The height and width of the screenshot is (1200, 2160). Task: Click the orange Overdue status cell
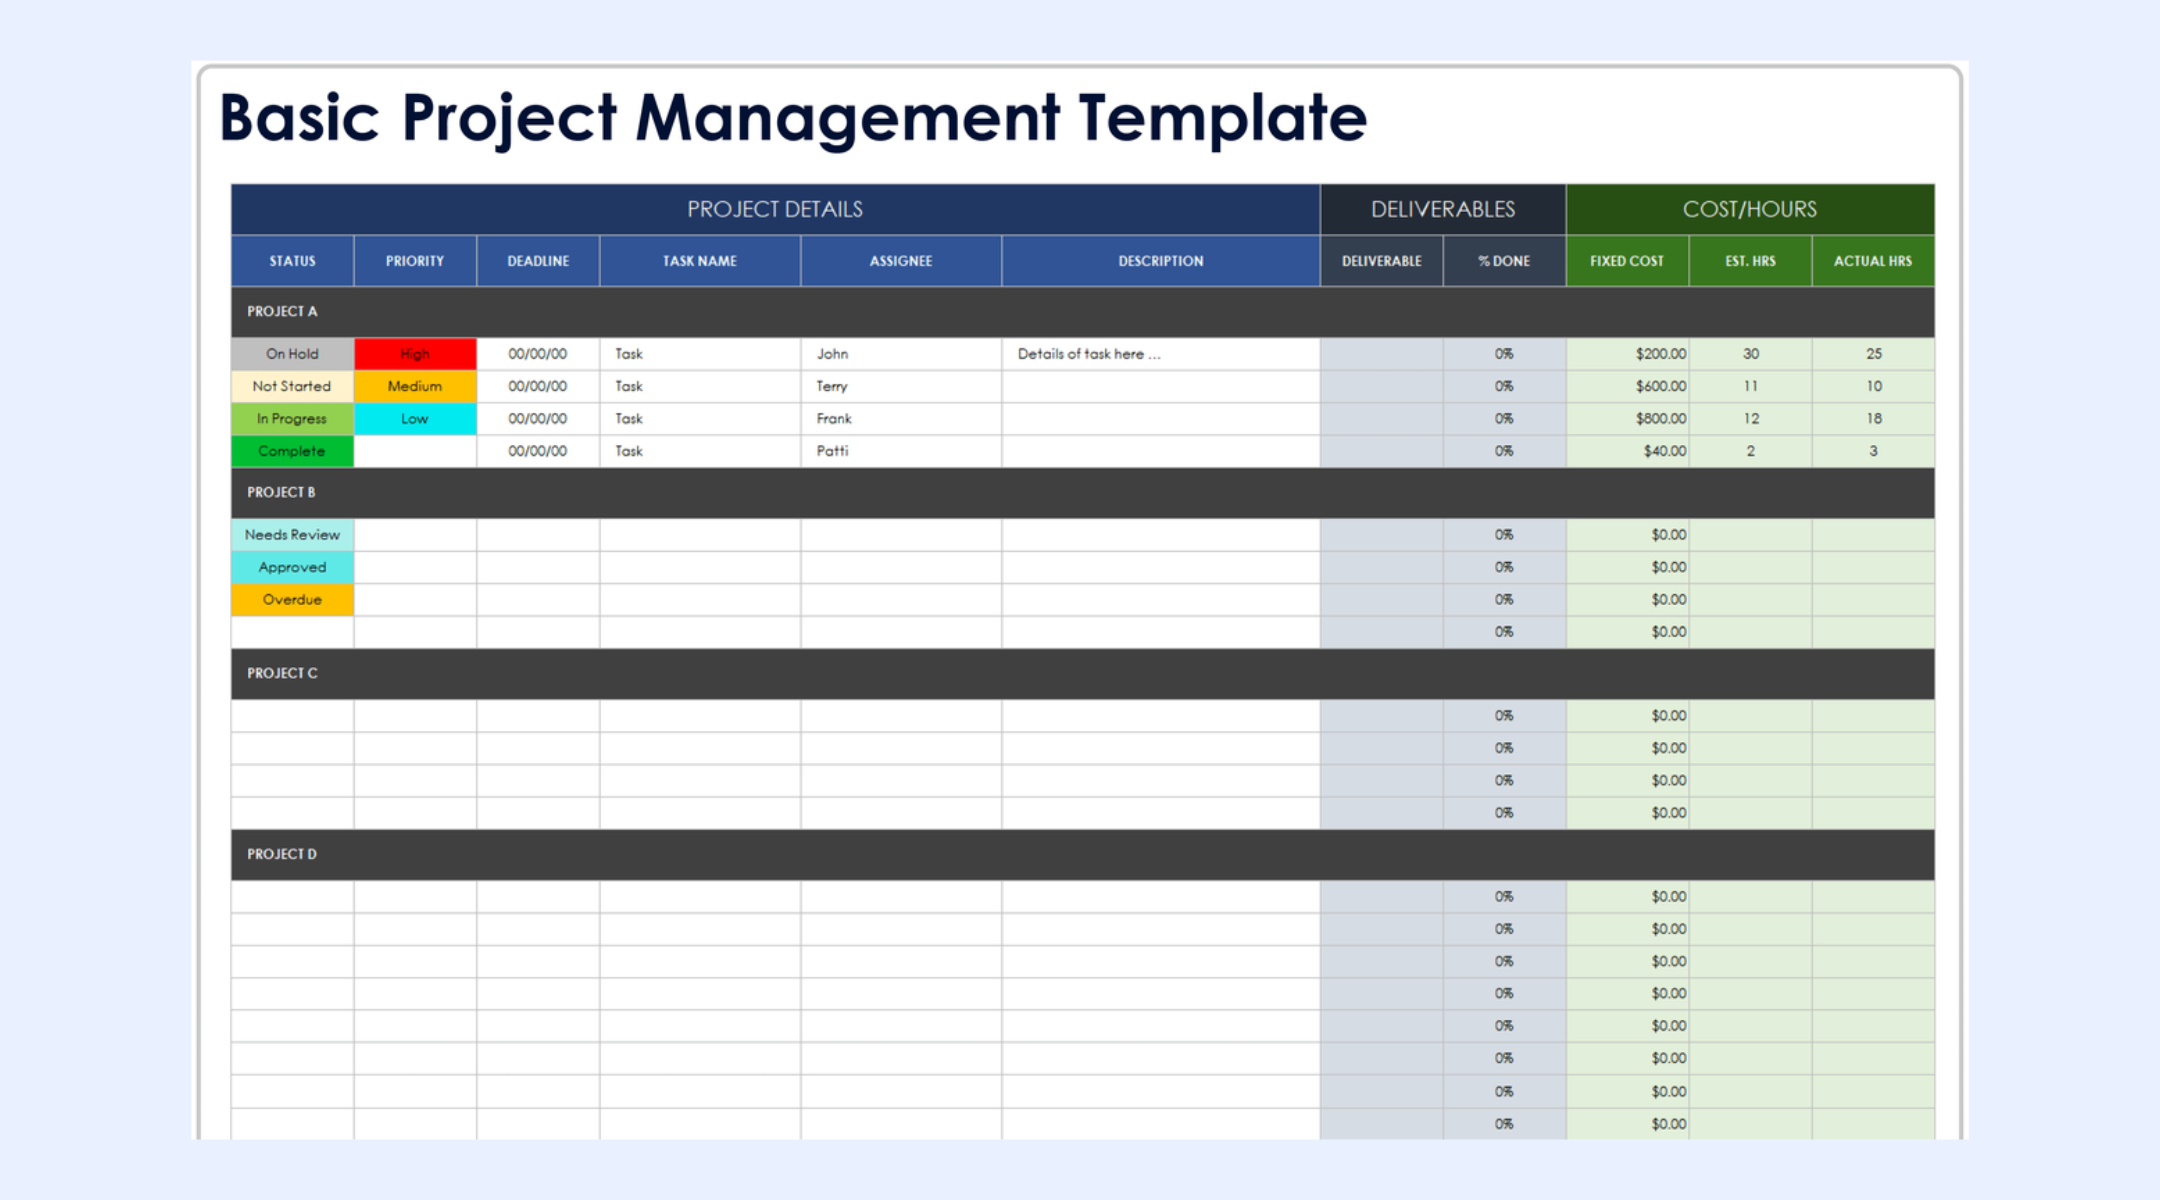pyautogui.click(x=292, y=600)
